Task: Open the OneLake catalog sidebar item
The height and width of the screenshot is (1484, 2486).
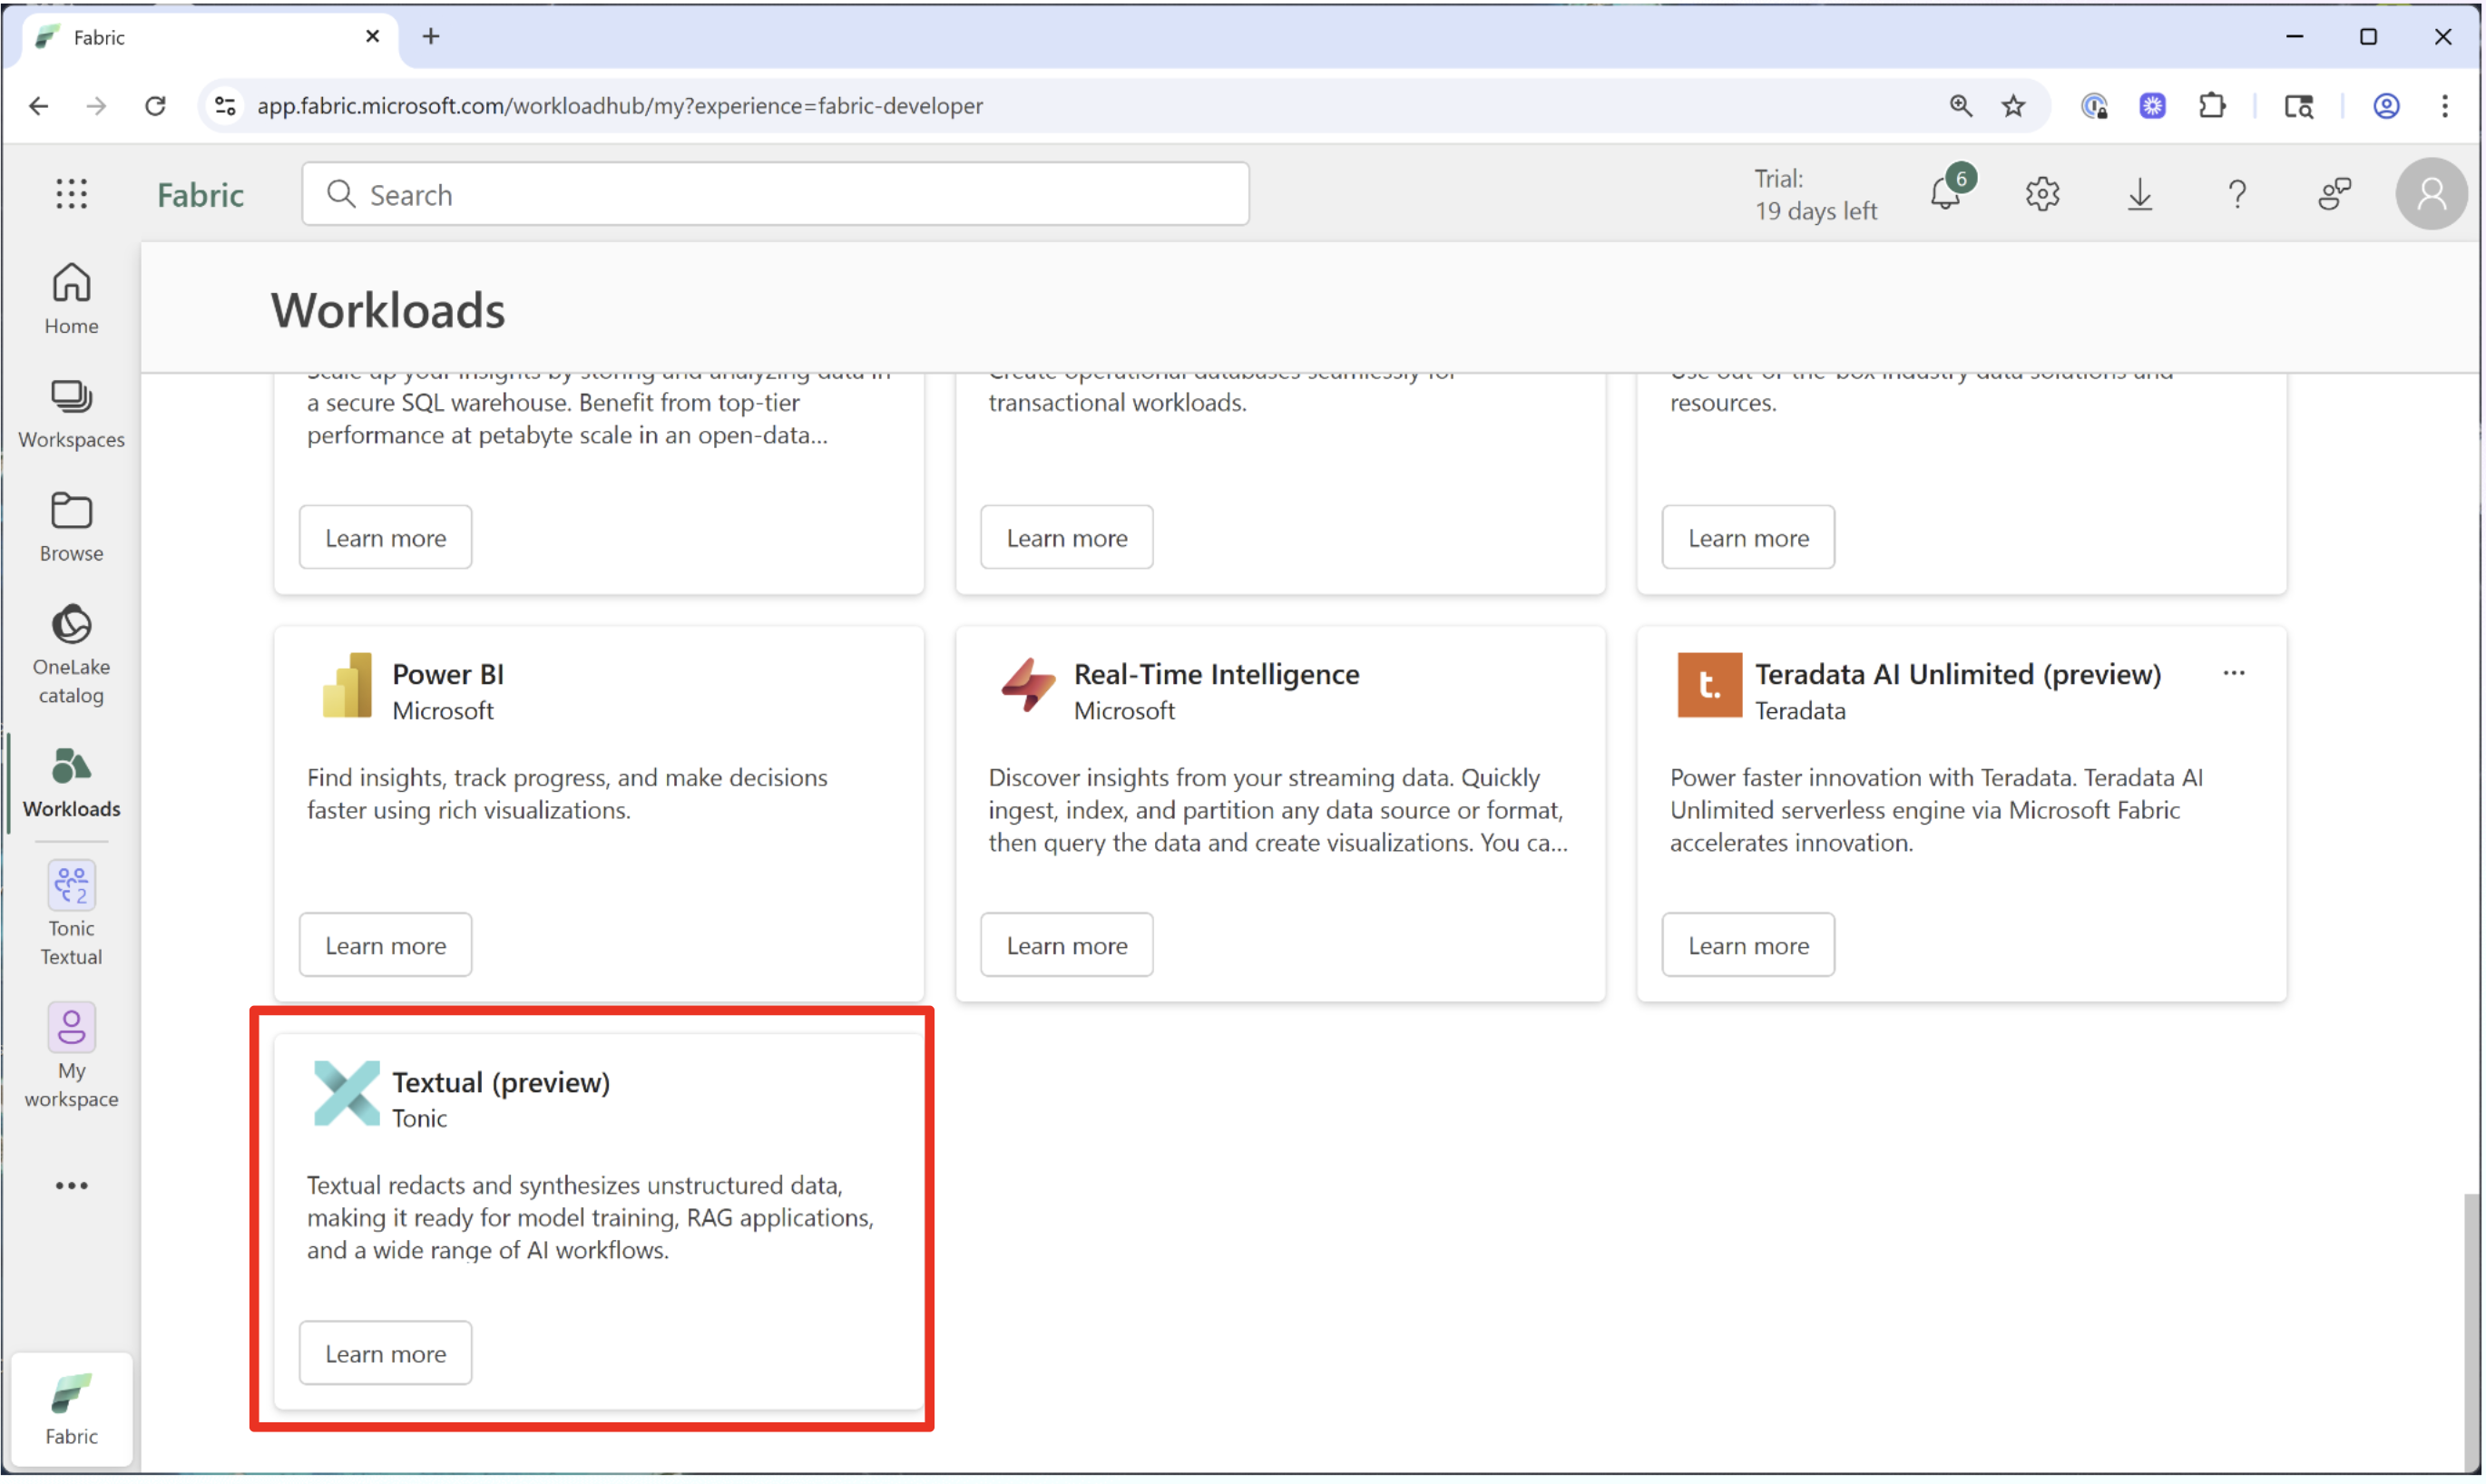Action: tap(71, 653)
